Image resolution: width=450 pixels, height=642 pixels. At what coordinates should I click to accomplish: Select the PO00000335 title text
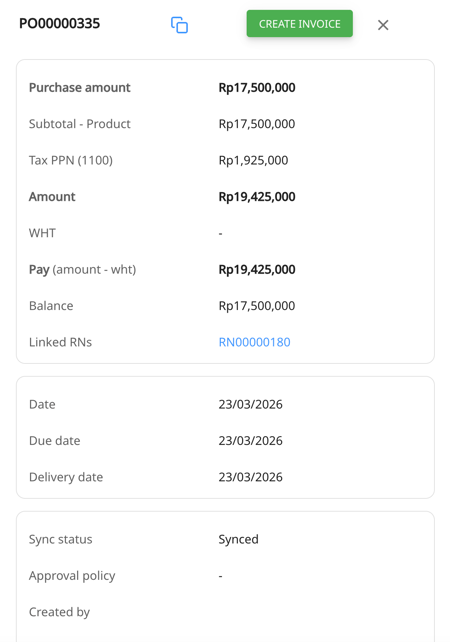pos(59,23)
